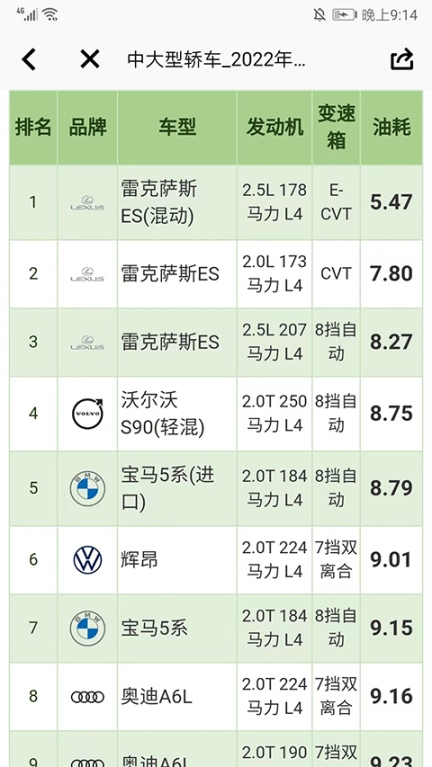
Task: Tap the 排名 column header
Action: pos(33,128)
